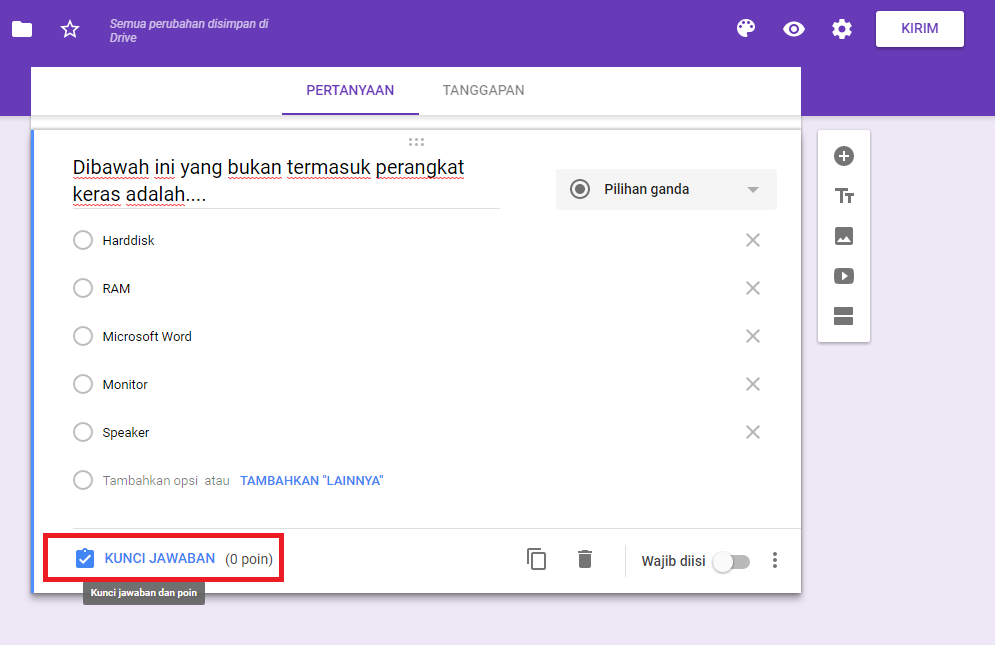
Task: Add a new section with the section icon
Action: click(844, 315)
